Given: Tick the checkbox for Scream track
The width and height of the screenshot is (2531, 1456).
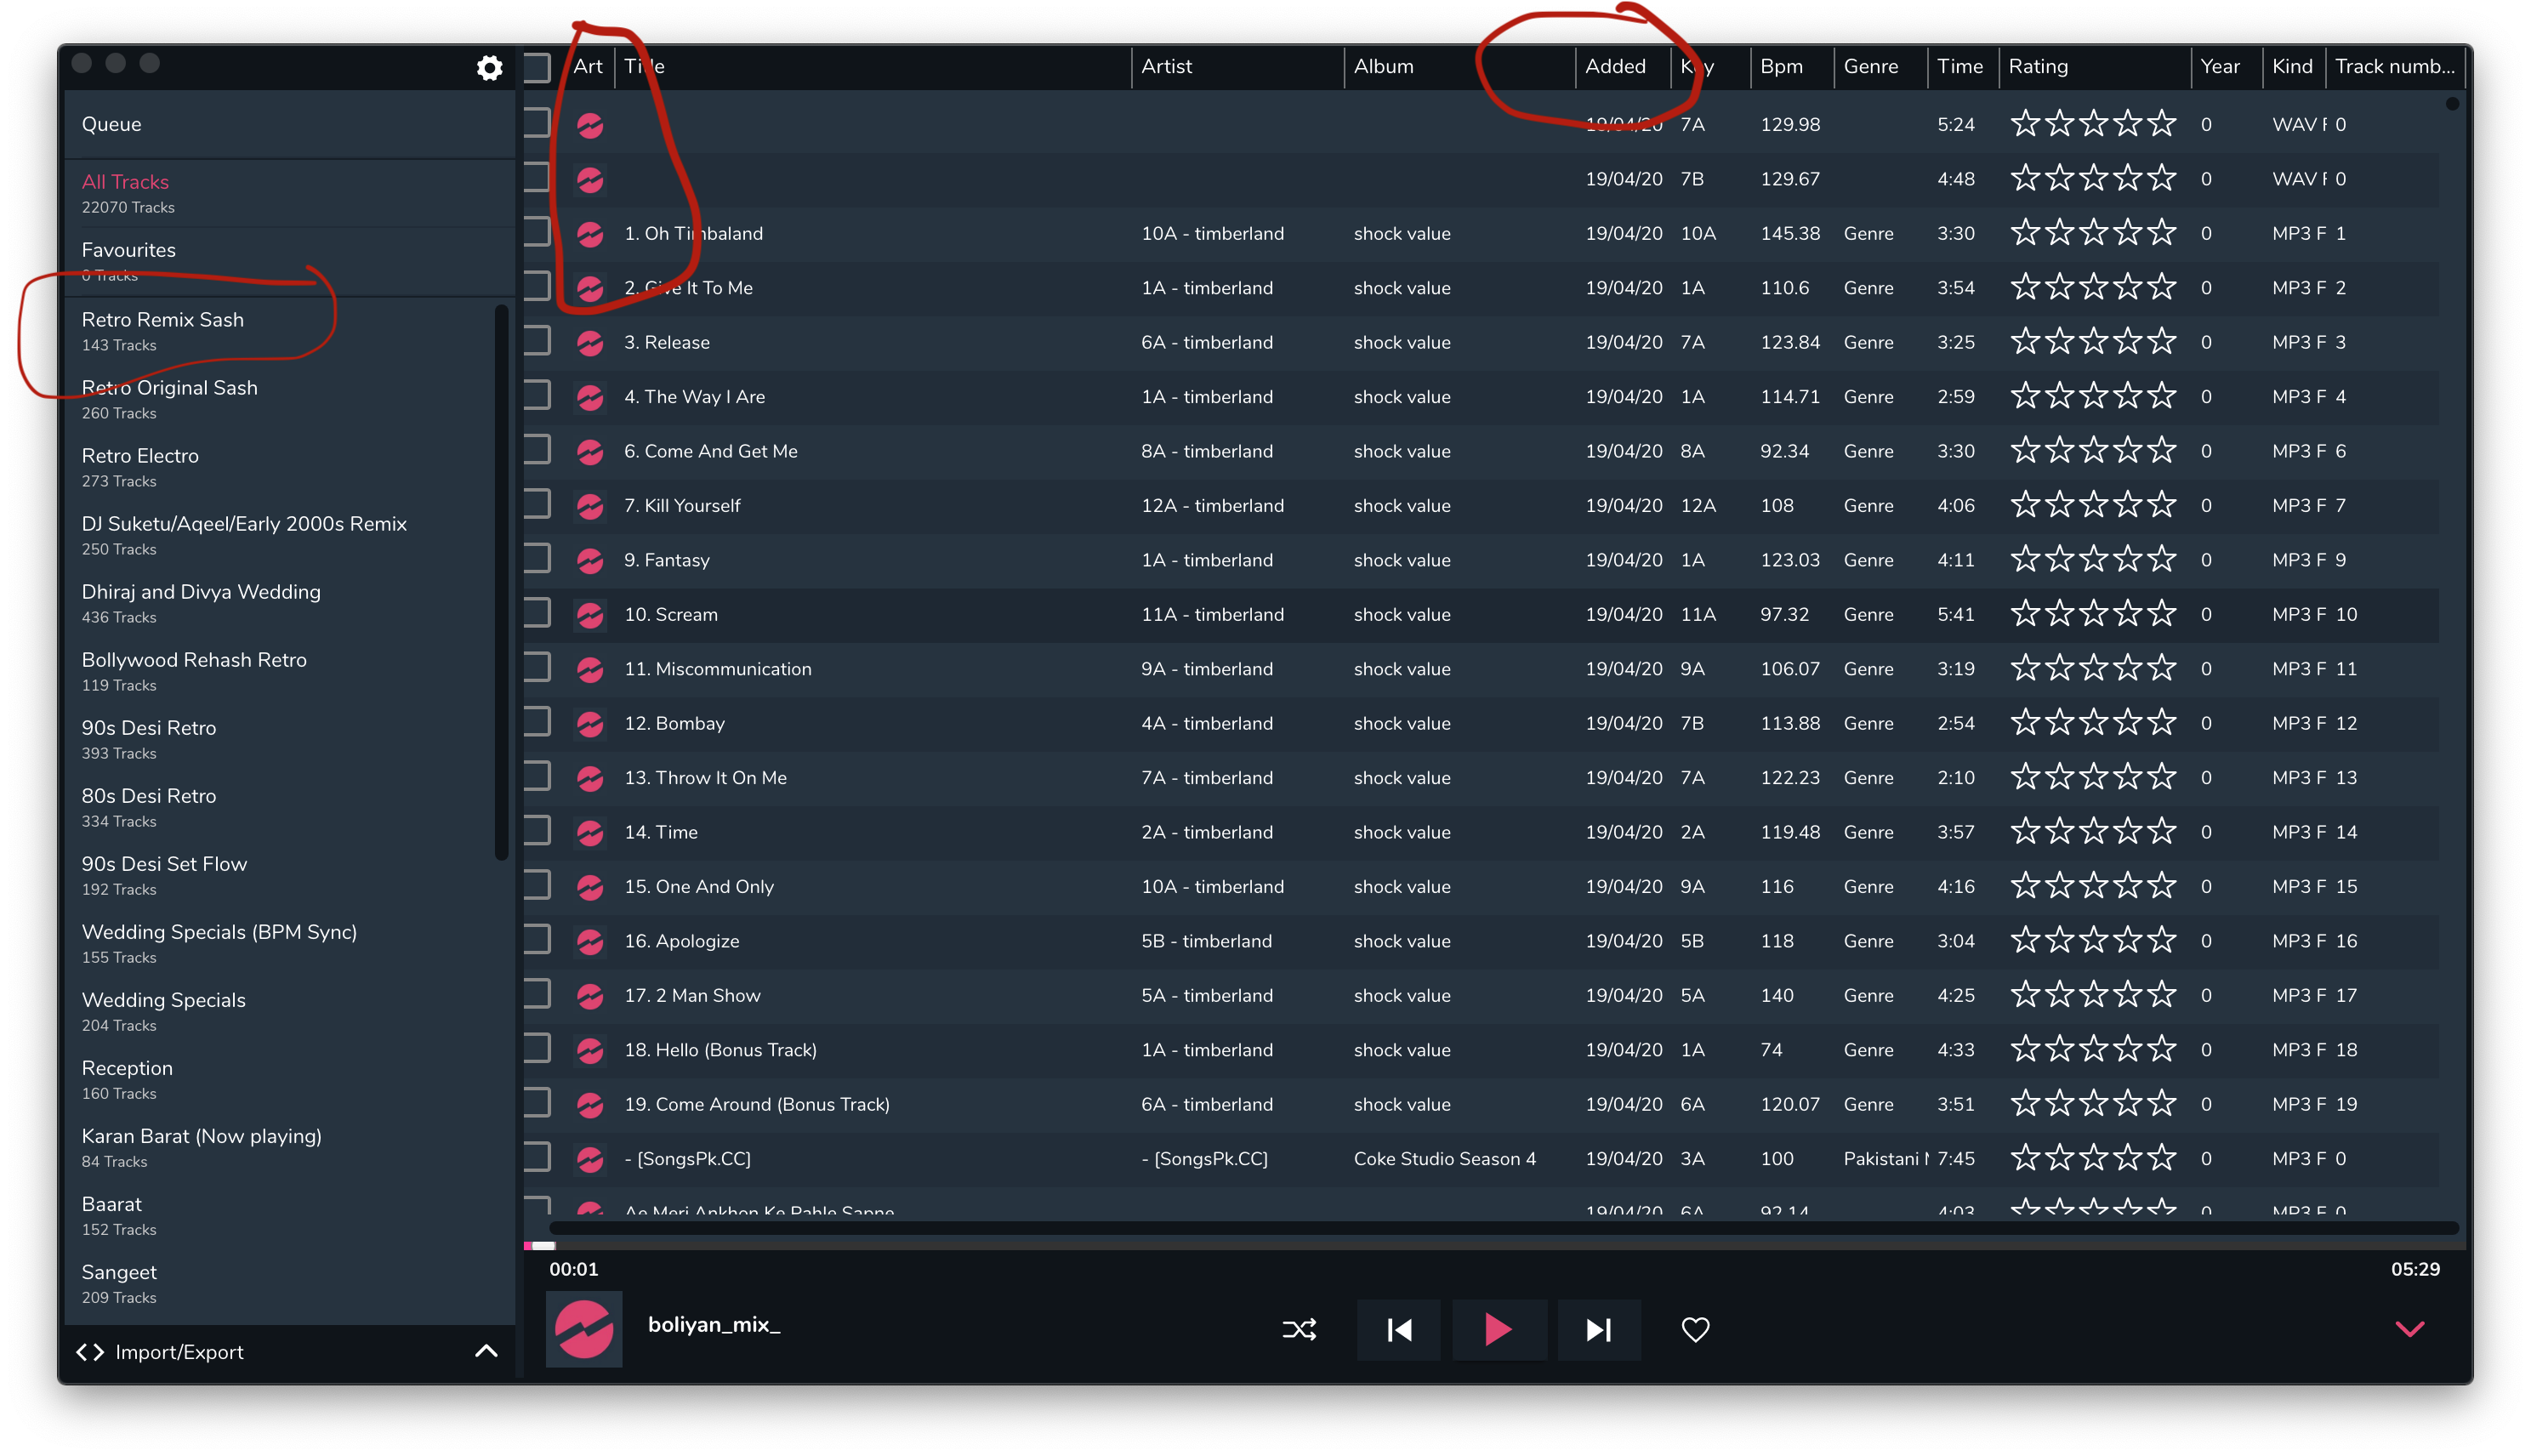Looking at the screenshot, I should pyautogui.click(x=537, y=613).
